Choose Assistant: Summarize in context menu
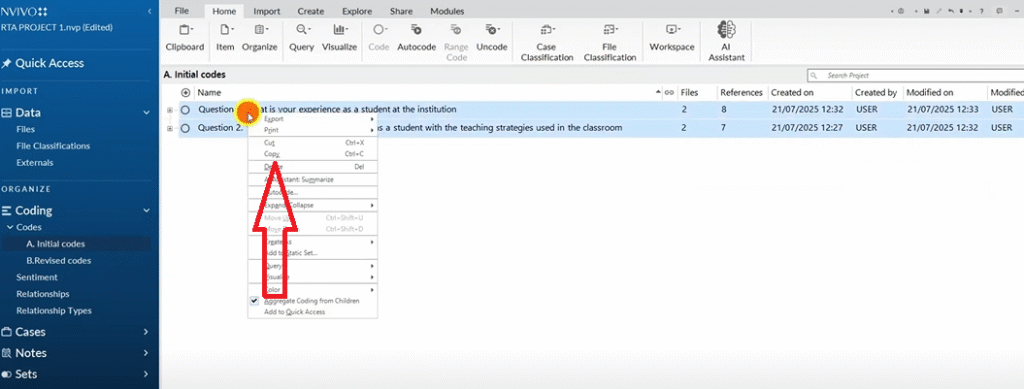 point(312,179)
